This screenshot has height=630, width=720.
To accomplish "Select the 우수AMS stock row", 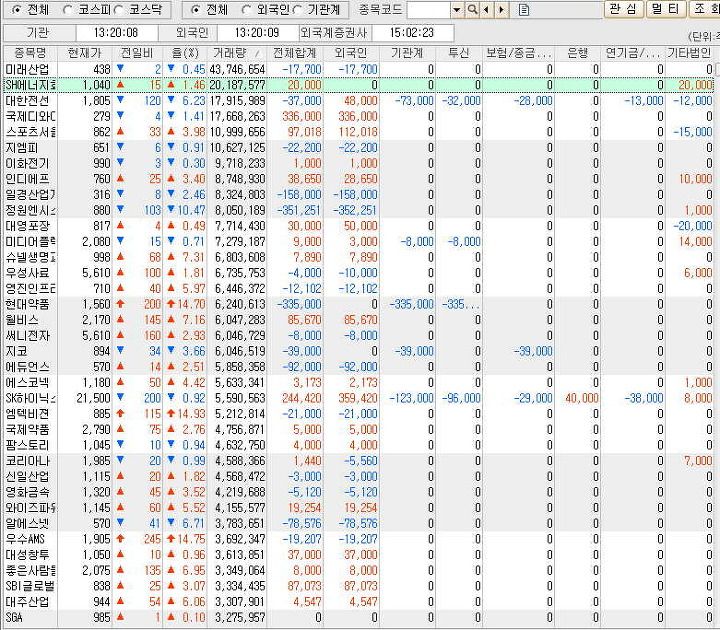I will pos(358,539).
